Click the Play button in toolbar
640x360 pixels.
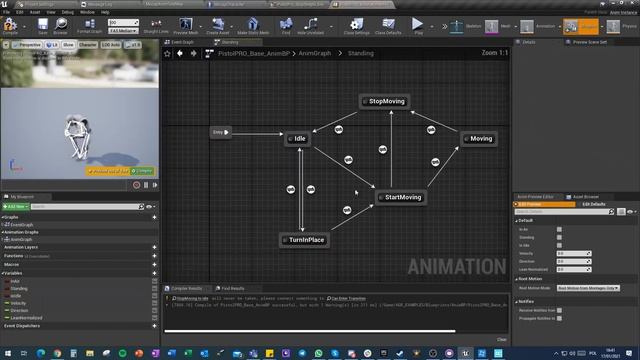[417, 25]
